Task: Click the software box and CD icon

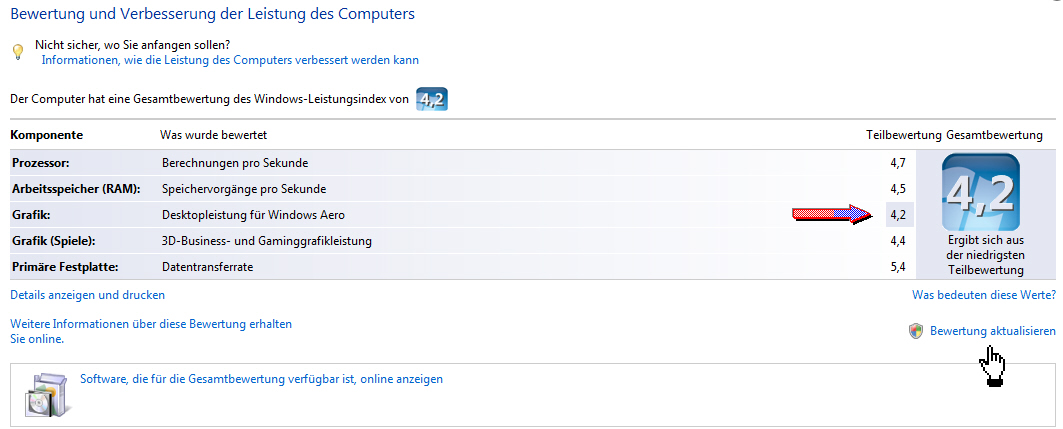Action: coord(47,394)
